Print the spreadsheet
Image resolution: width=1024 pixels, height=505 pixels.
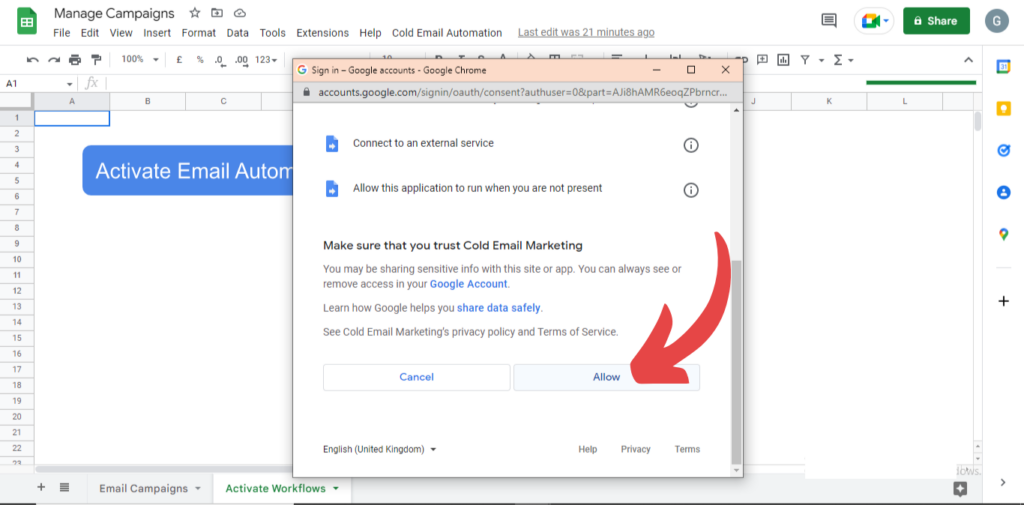click(75, 59)
